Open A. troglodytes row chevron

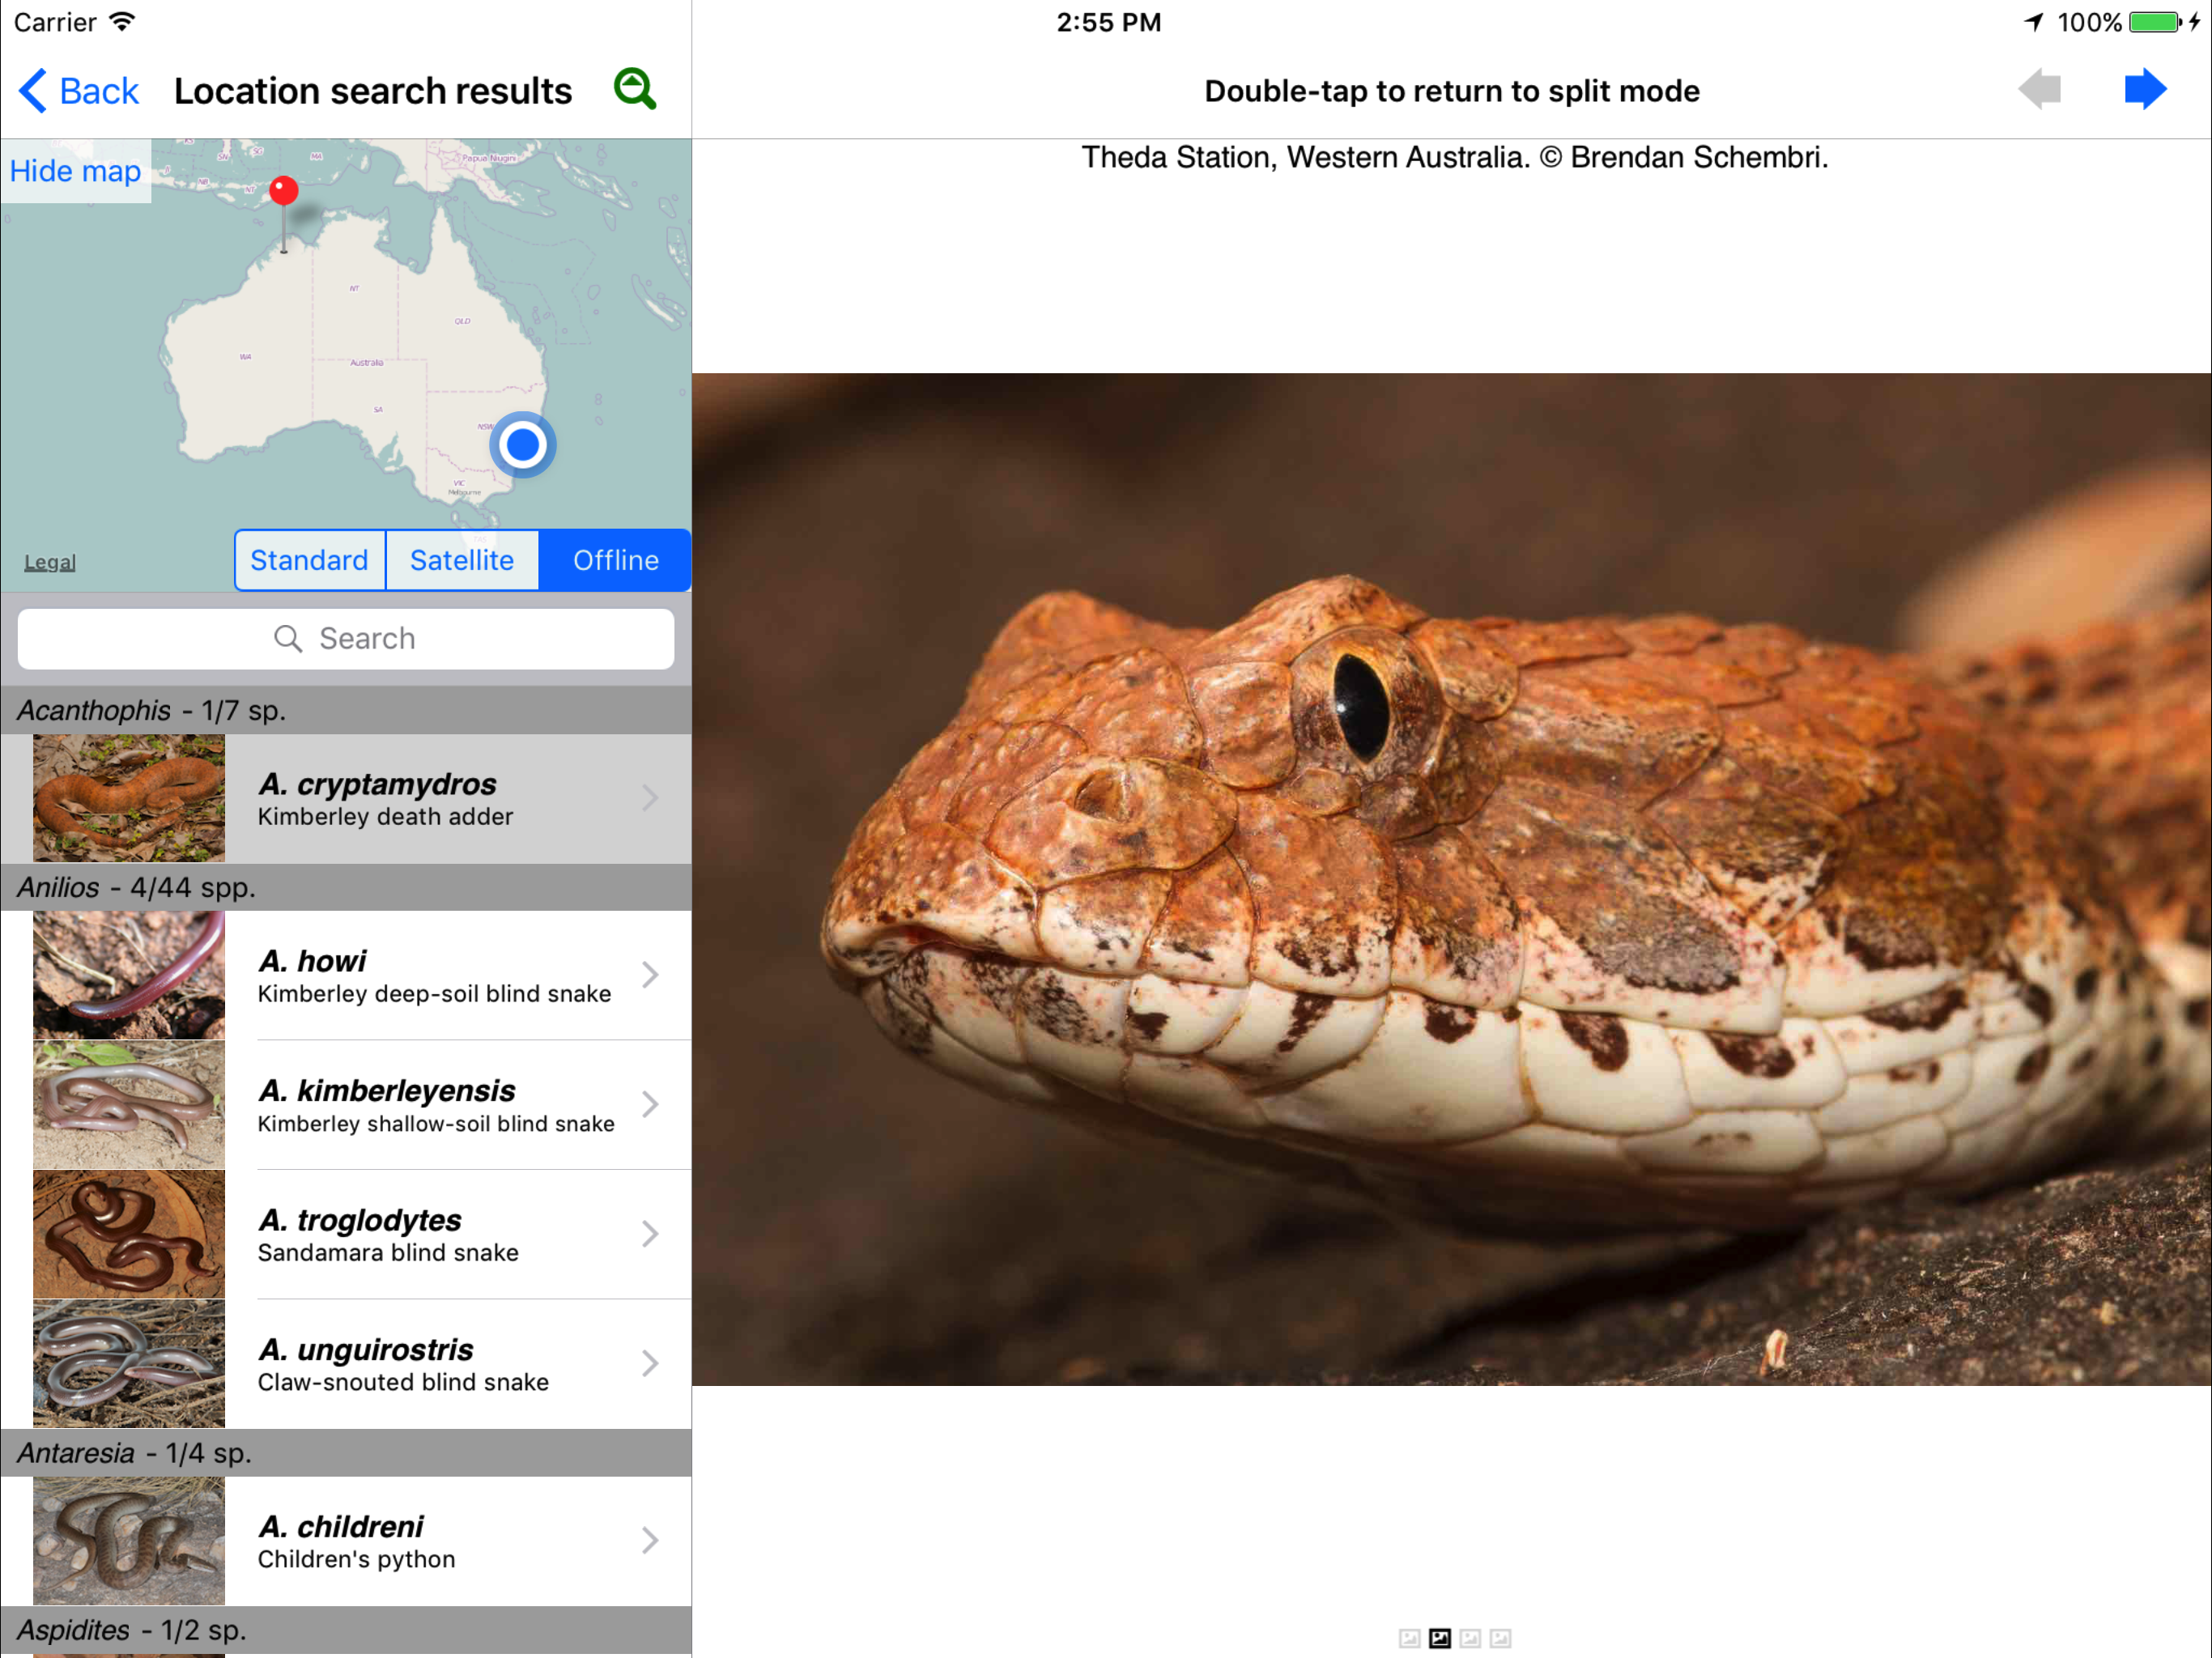[x=650, y=1234]
